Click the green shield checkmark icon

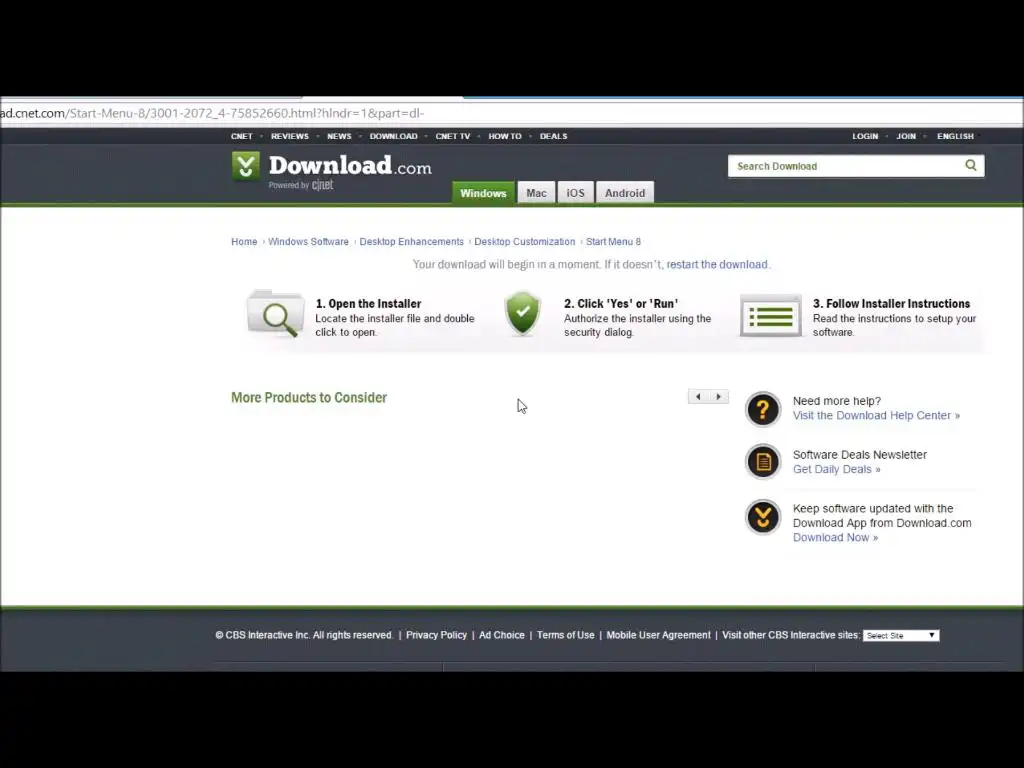click(x=522, y=313)
